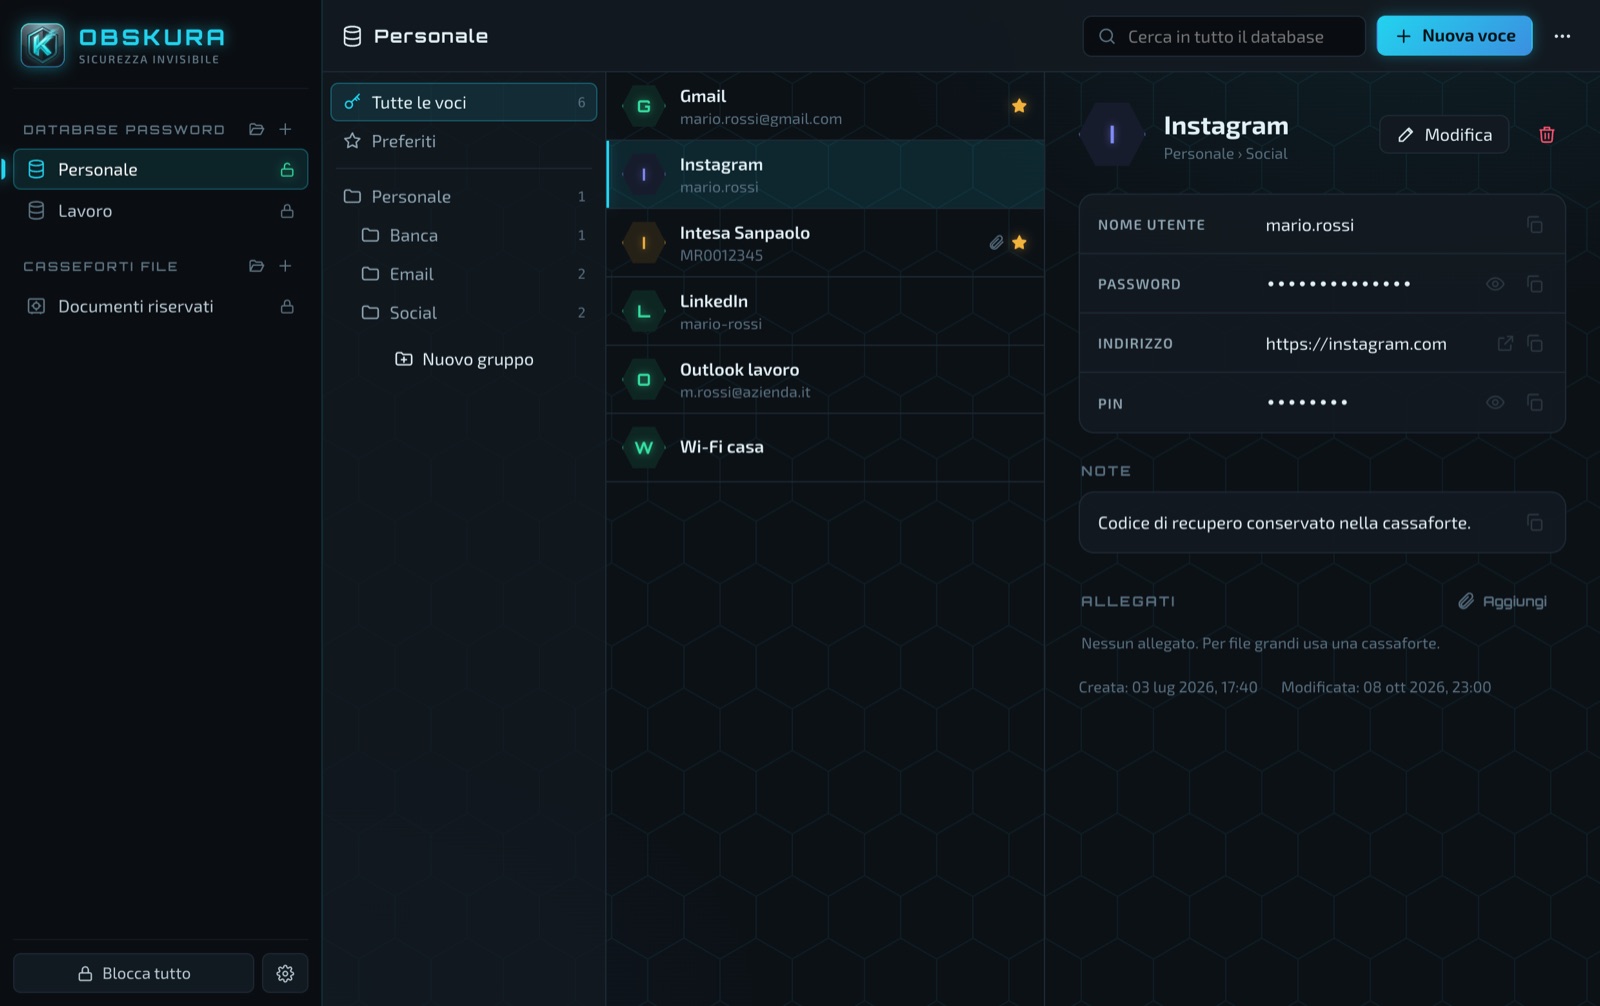The image size is (1600, 1006).
Task: Click the large Instagram hexagon avatar in details
Action: [x=1112, y=134]
